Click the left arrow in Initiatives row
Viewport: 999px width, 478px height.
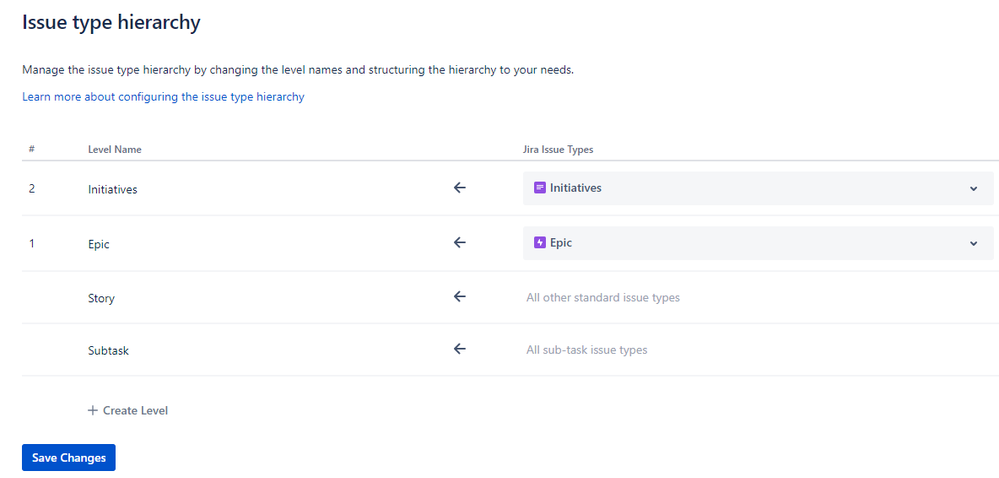(460, 188)
